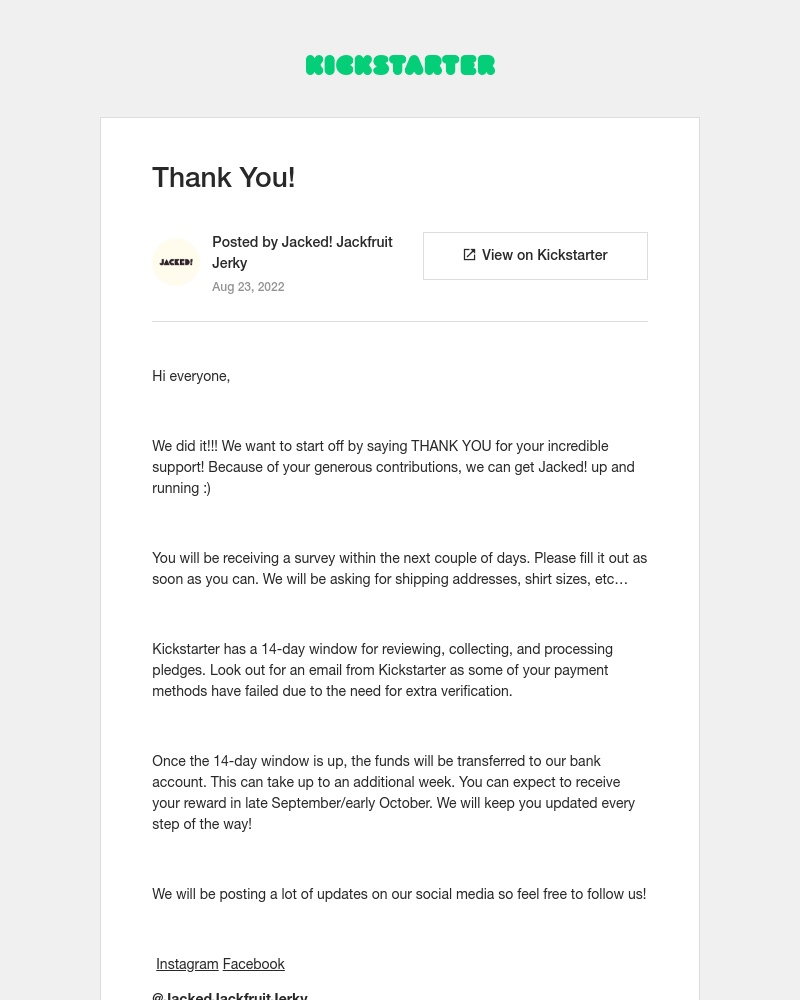Open the View on Kickstarter button
800x1000 pixels.
(535, 255)
